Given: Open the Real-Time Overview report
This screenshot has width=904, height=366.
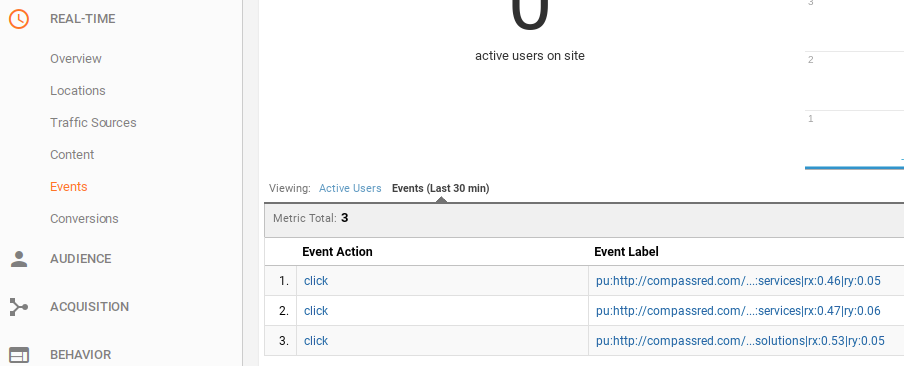Looking at the screenshot, I should point(76,59).
